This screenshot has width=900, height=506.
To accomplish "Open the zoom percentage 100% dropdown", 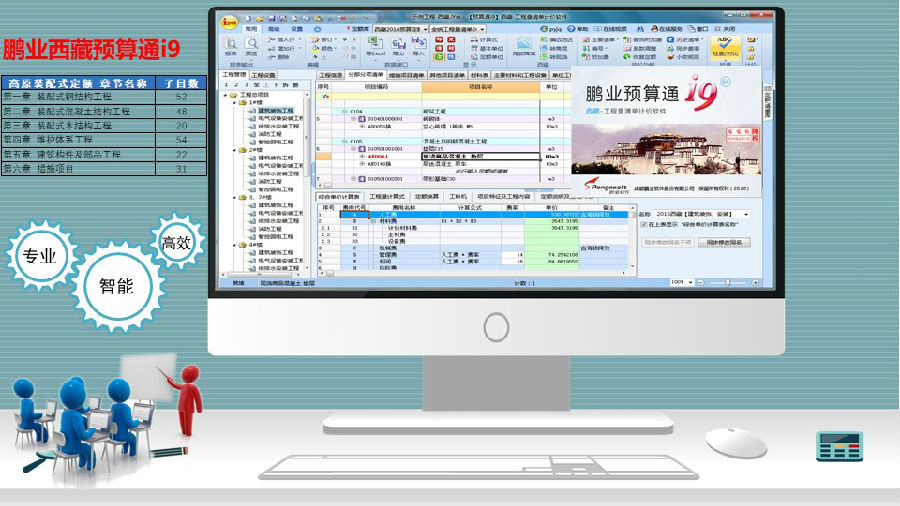I will 689,283.
